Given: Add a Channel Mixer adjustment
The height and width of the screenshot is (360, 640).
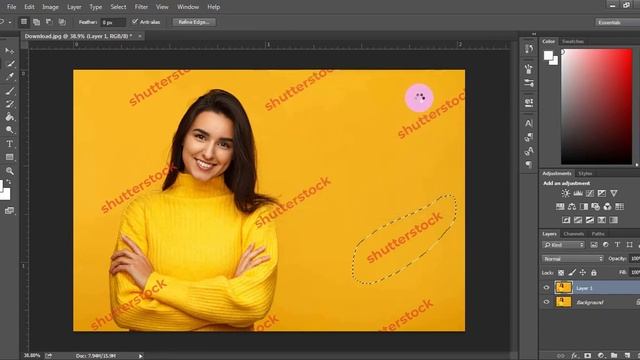Looking at the screenshot, I should [607, 207].
